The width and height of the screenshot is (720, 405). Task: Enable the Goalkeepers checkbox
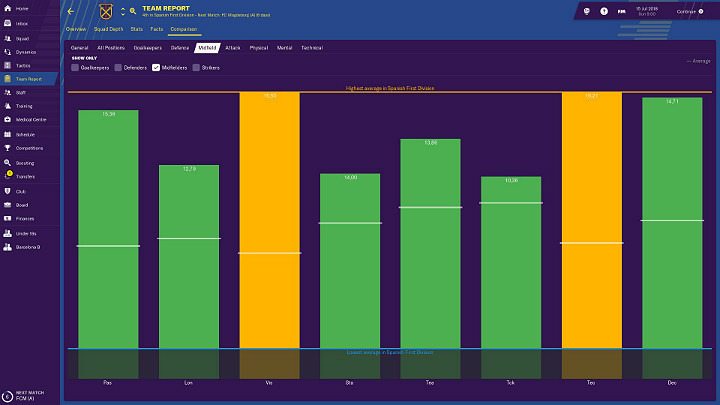[75, 68]
